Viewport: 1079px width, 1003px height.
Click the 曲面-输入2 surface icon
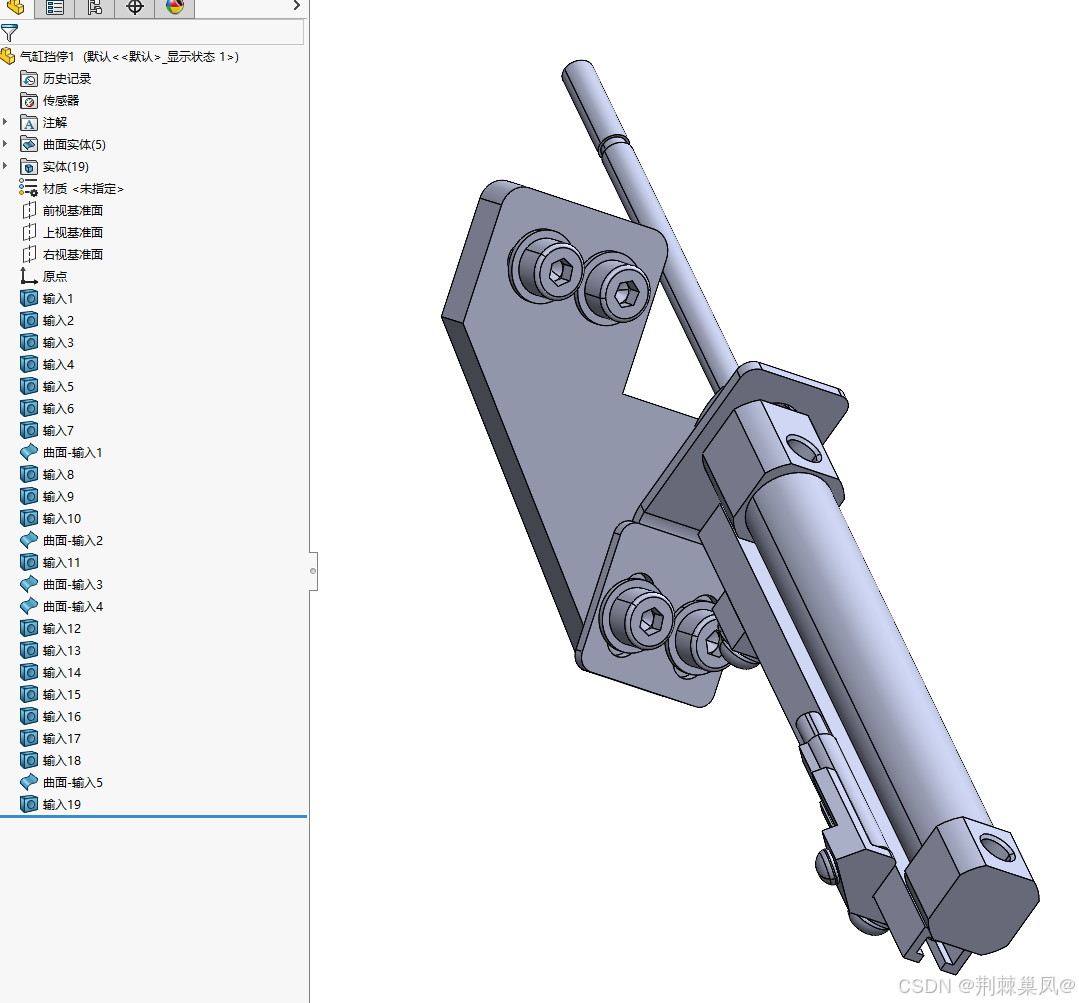pos(29,541)
